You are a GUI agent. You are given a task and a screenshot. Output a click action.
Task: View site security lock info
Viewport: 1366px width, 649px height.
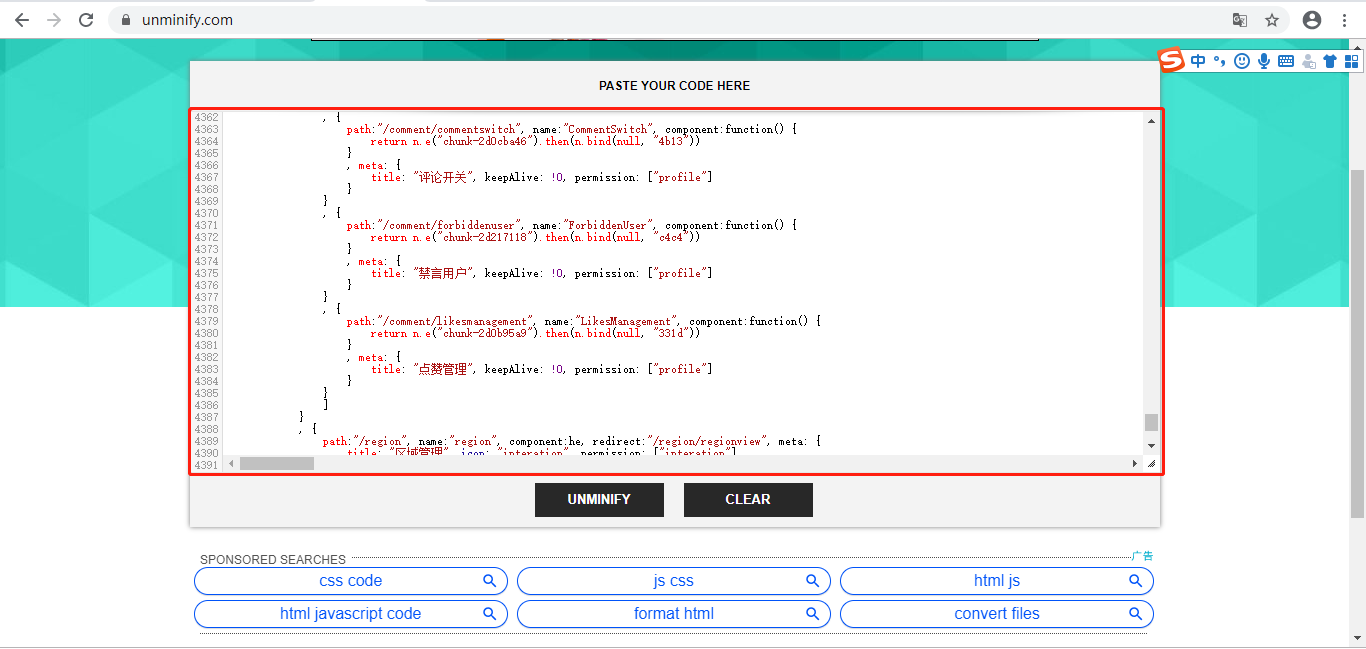coord(125,20)
